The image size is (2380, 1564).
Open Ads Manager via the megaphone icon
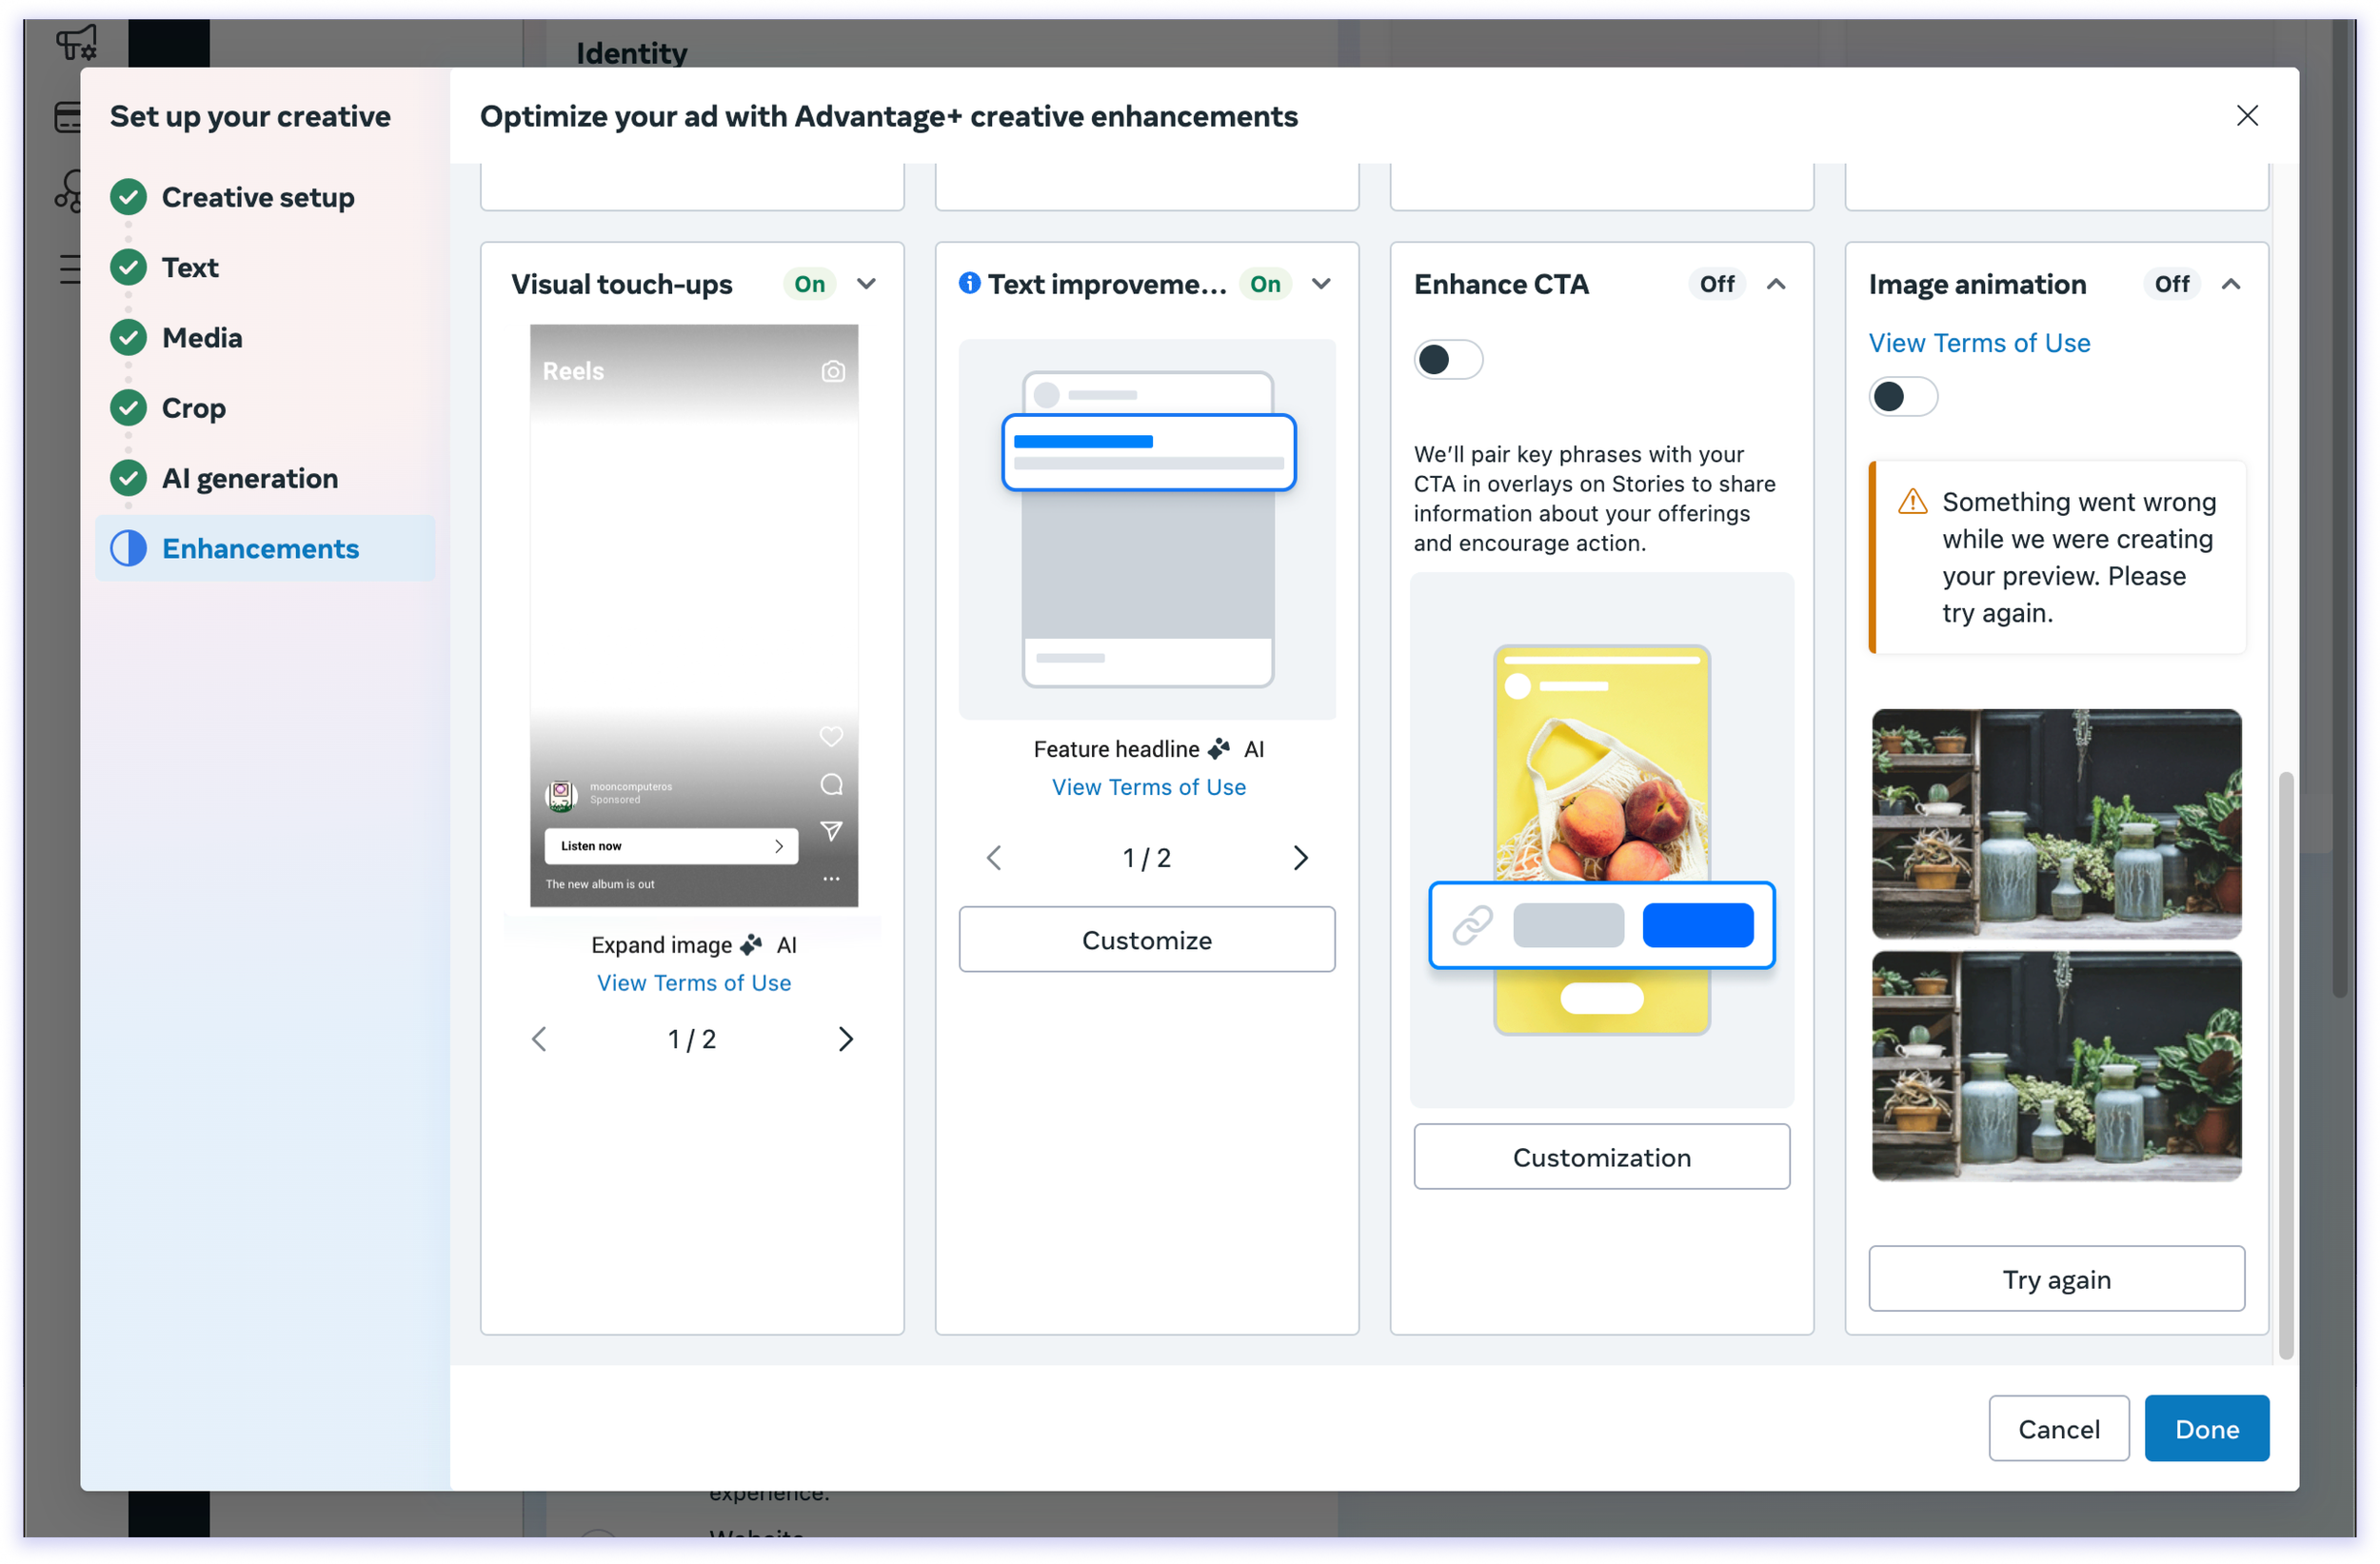pos(75,42)
